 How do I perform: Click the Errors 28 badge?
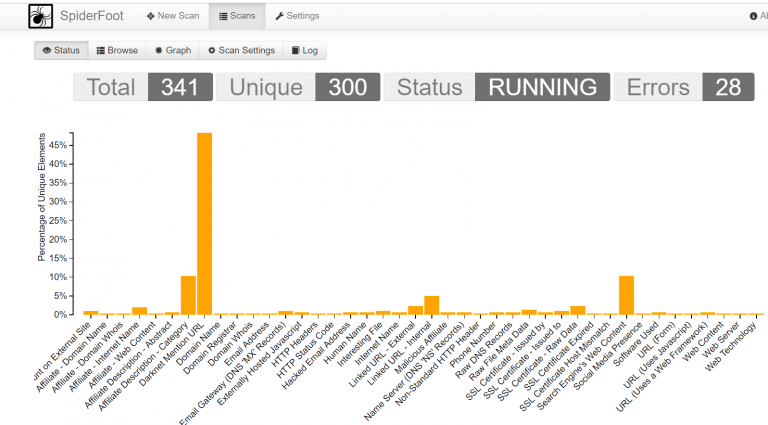[x=684, y=87]
